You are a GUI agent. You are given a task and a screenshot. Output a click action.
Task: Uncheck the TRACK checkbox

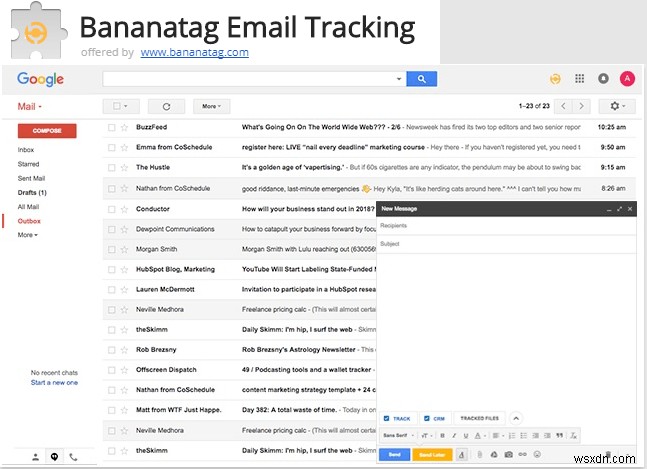(x=386, y=418)
